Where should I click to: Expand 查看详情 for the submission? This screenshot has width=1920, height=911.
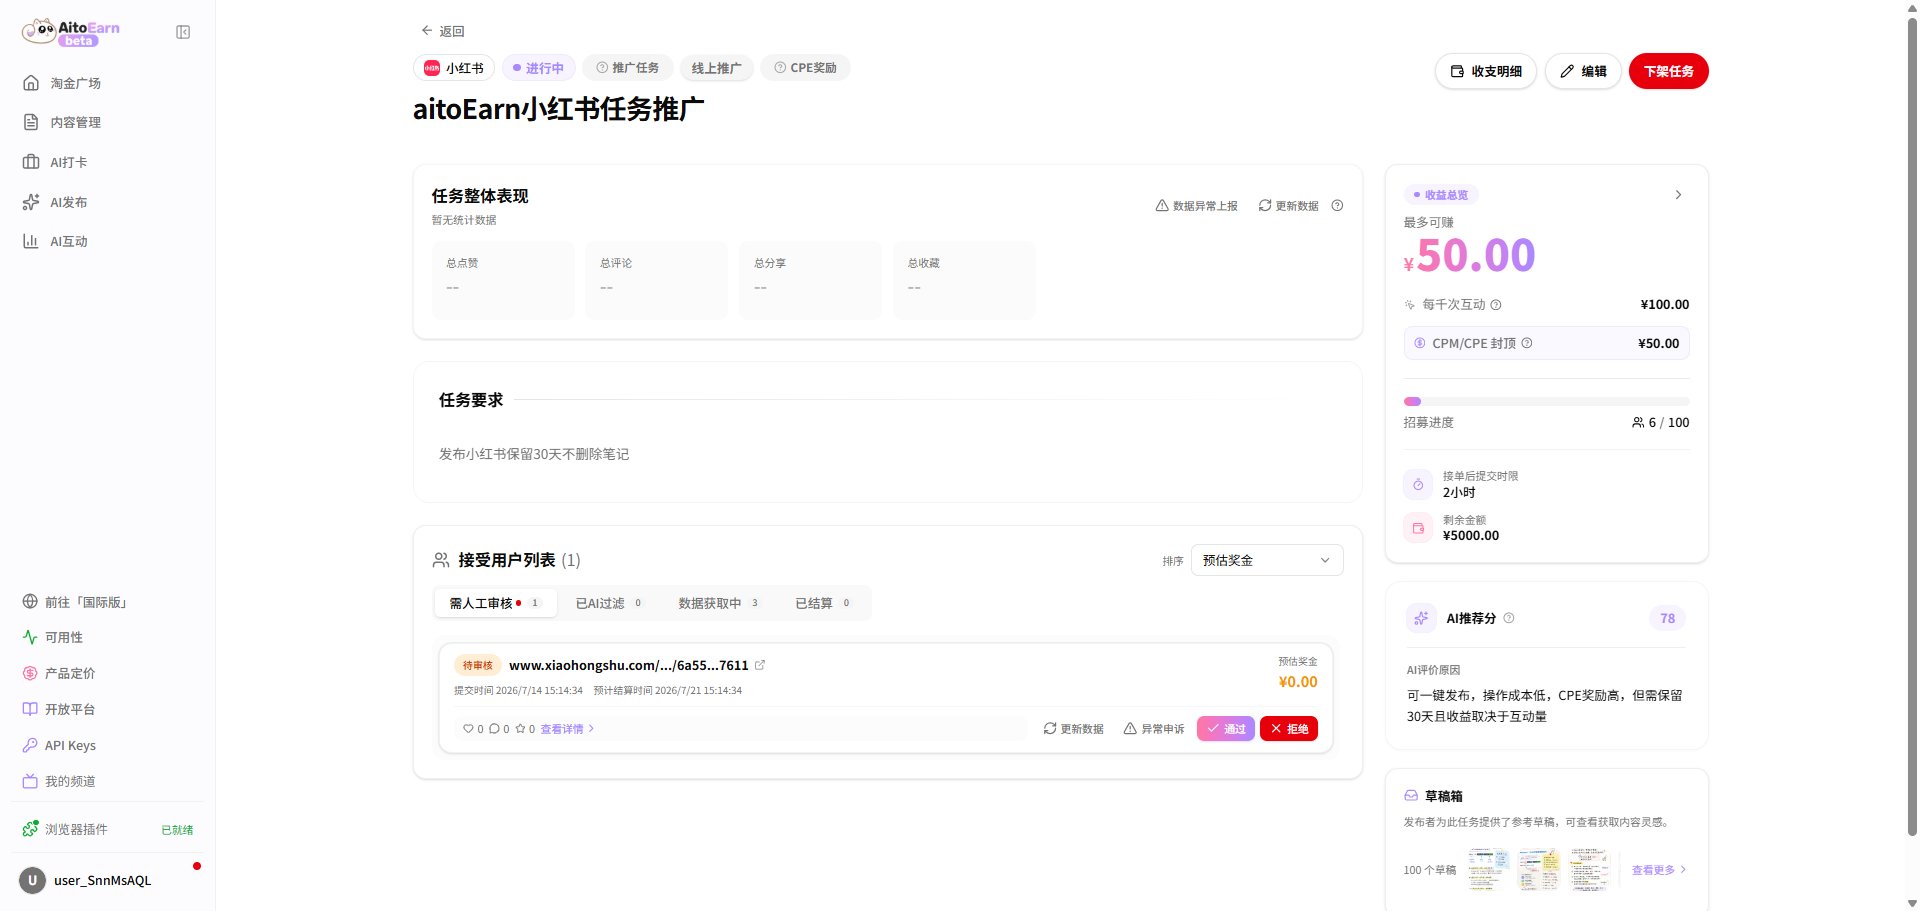[567, 729]
